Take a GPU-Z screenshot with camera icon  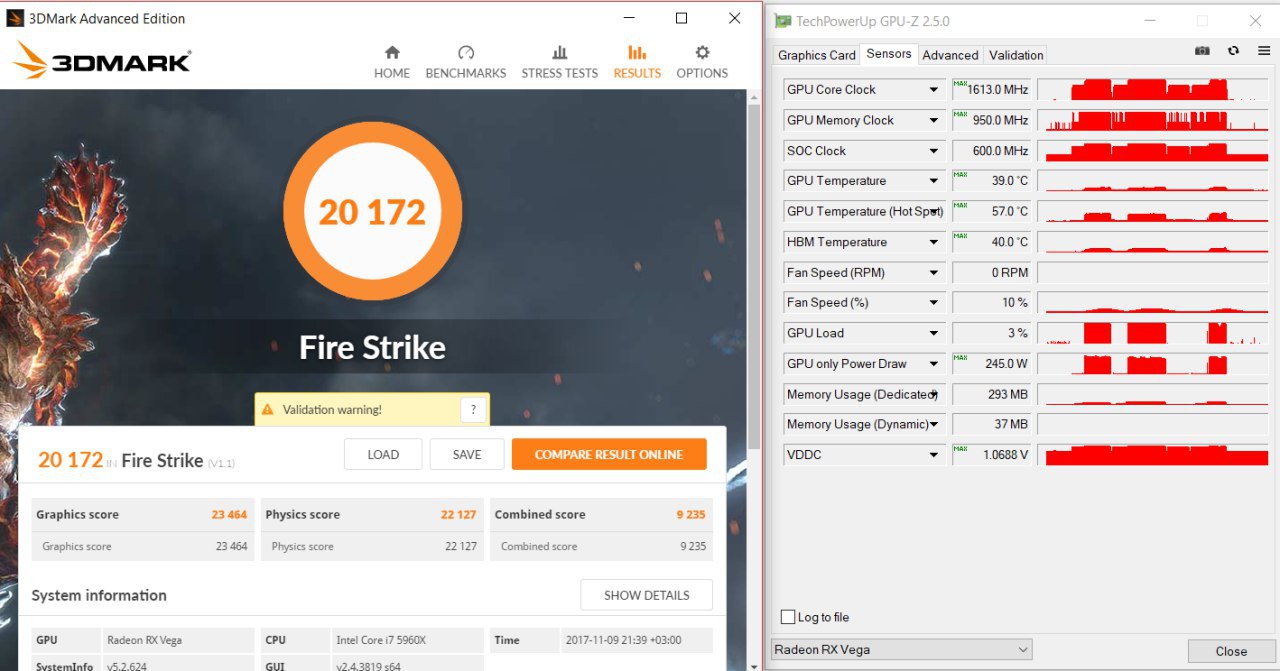(x=1202, y=52)
